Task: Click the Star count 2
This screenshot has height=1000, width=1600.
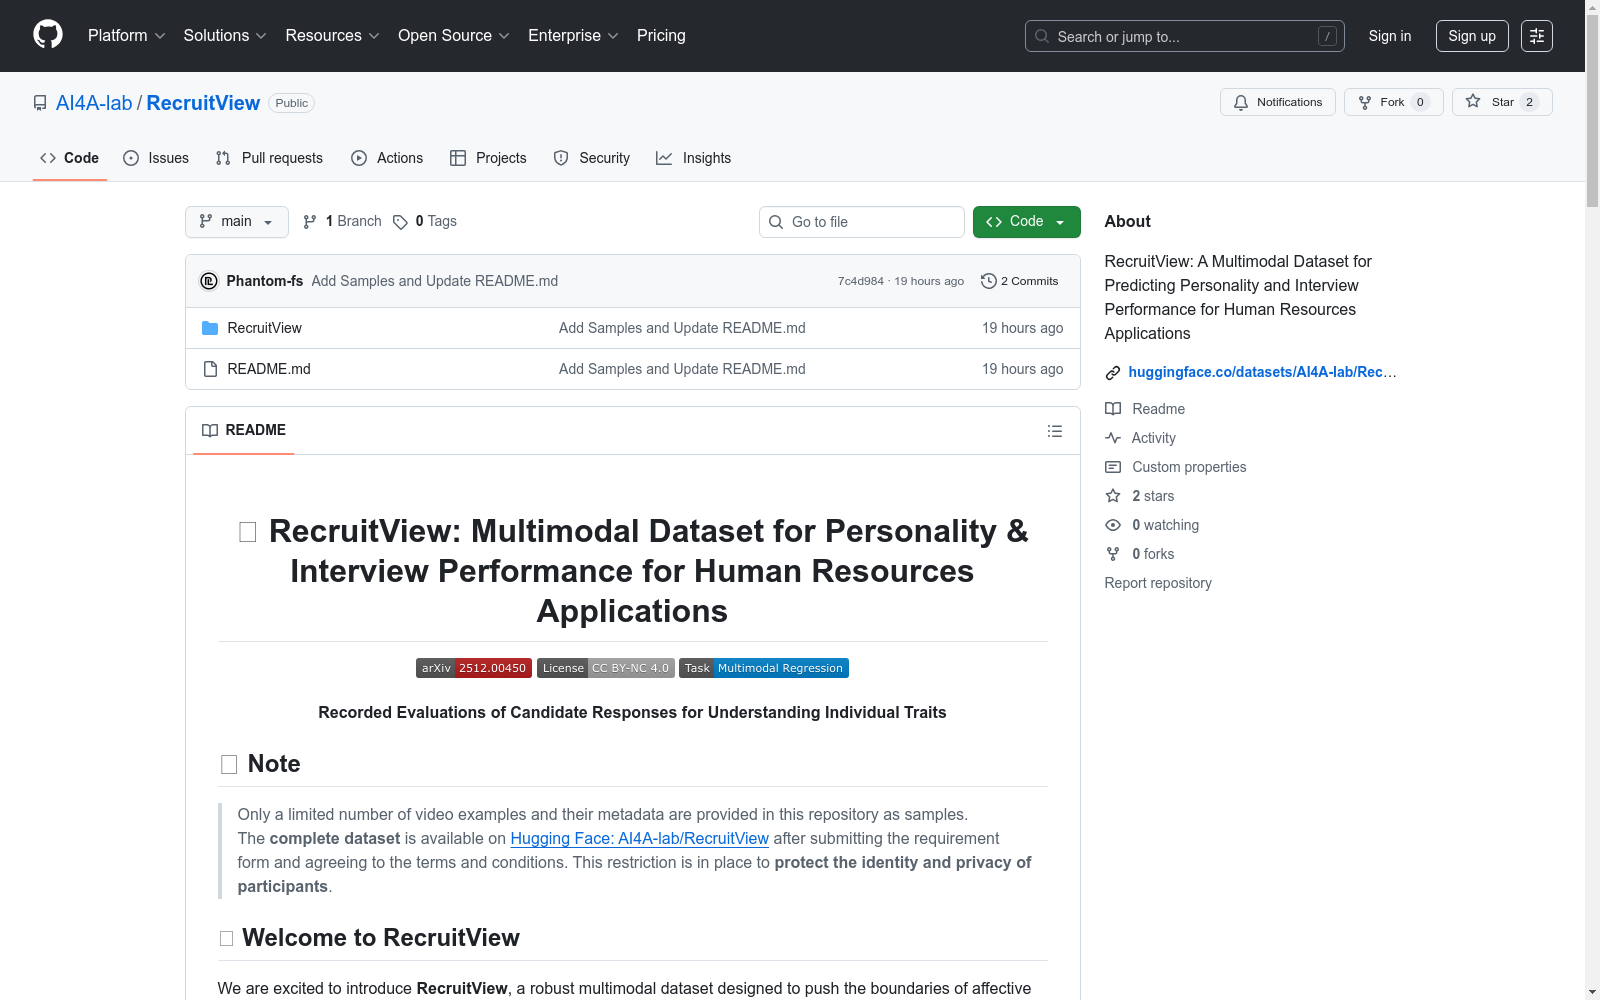Action: 1529,102
